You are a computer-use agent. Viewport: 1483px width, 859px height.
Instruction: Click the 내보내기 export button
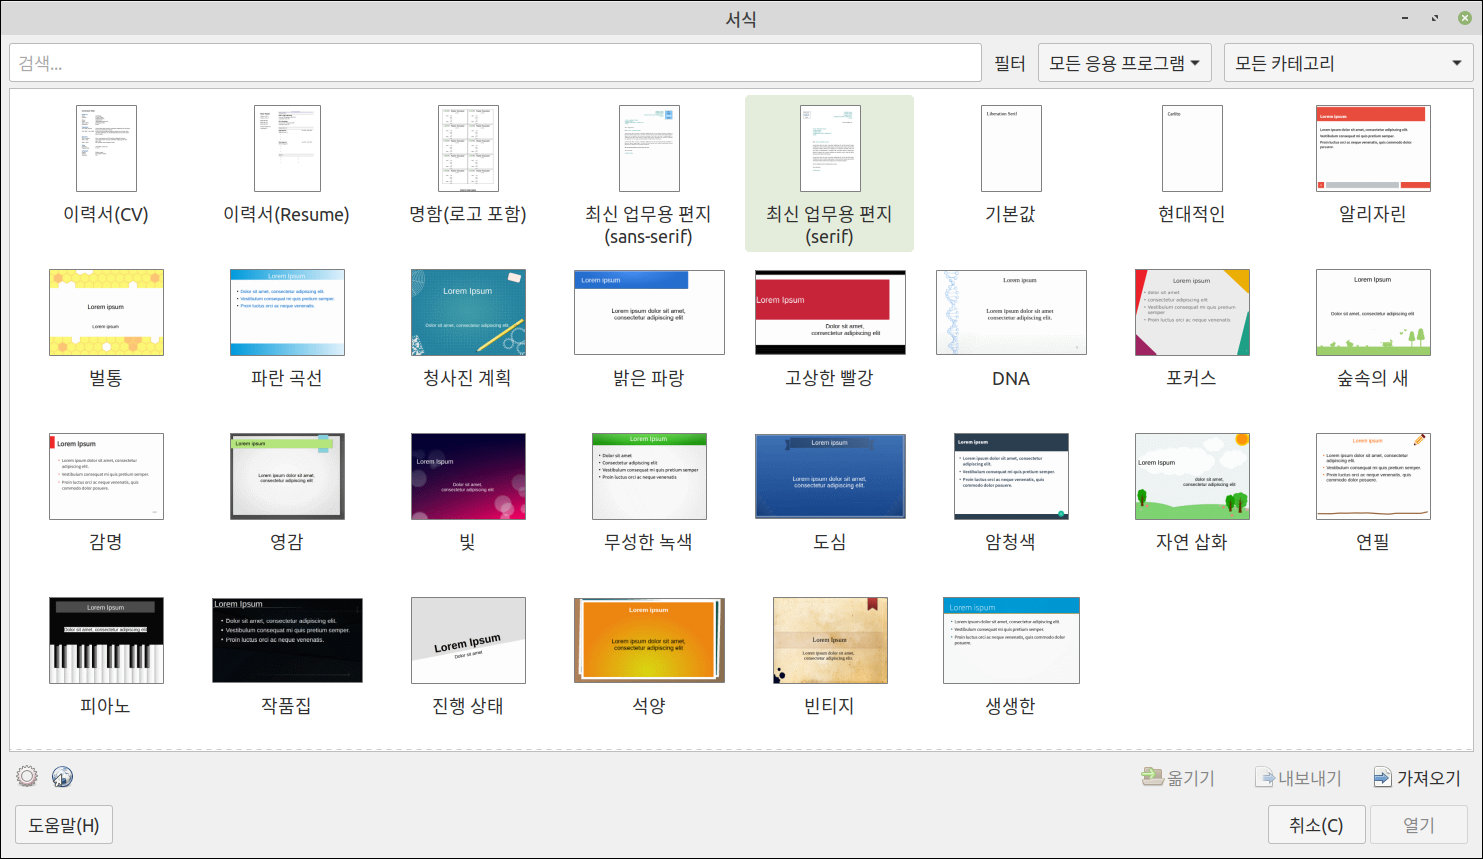[x=1298, y=778]
